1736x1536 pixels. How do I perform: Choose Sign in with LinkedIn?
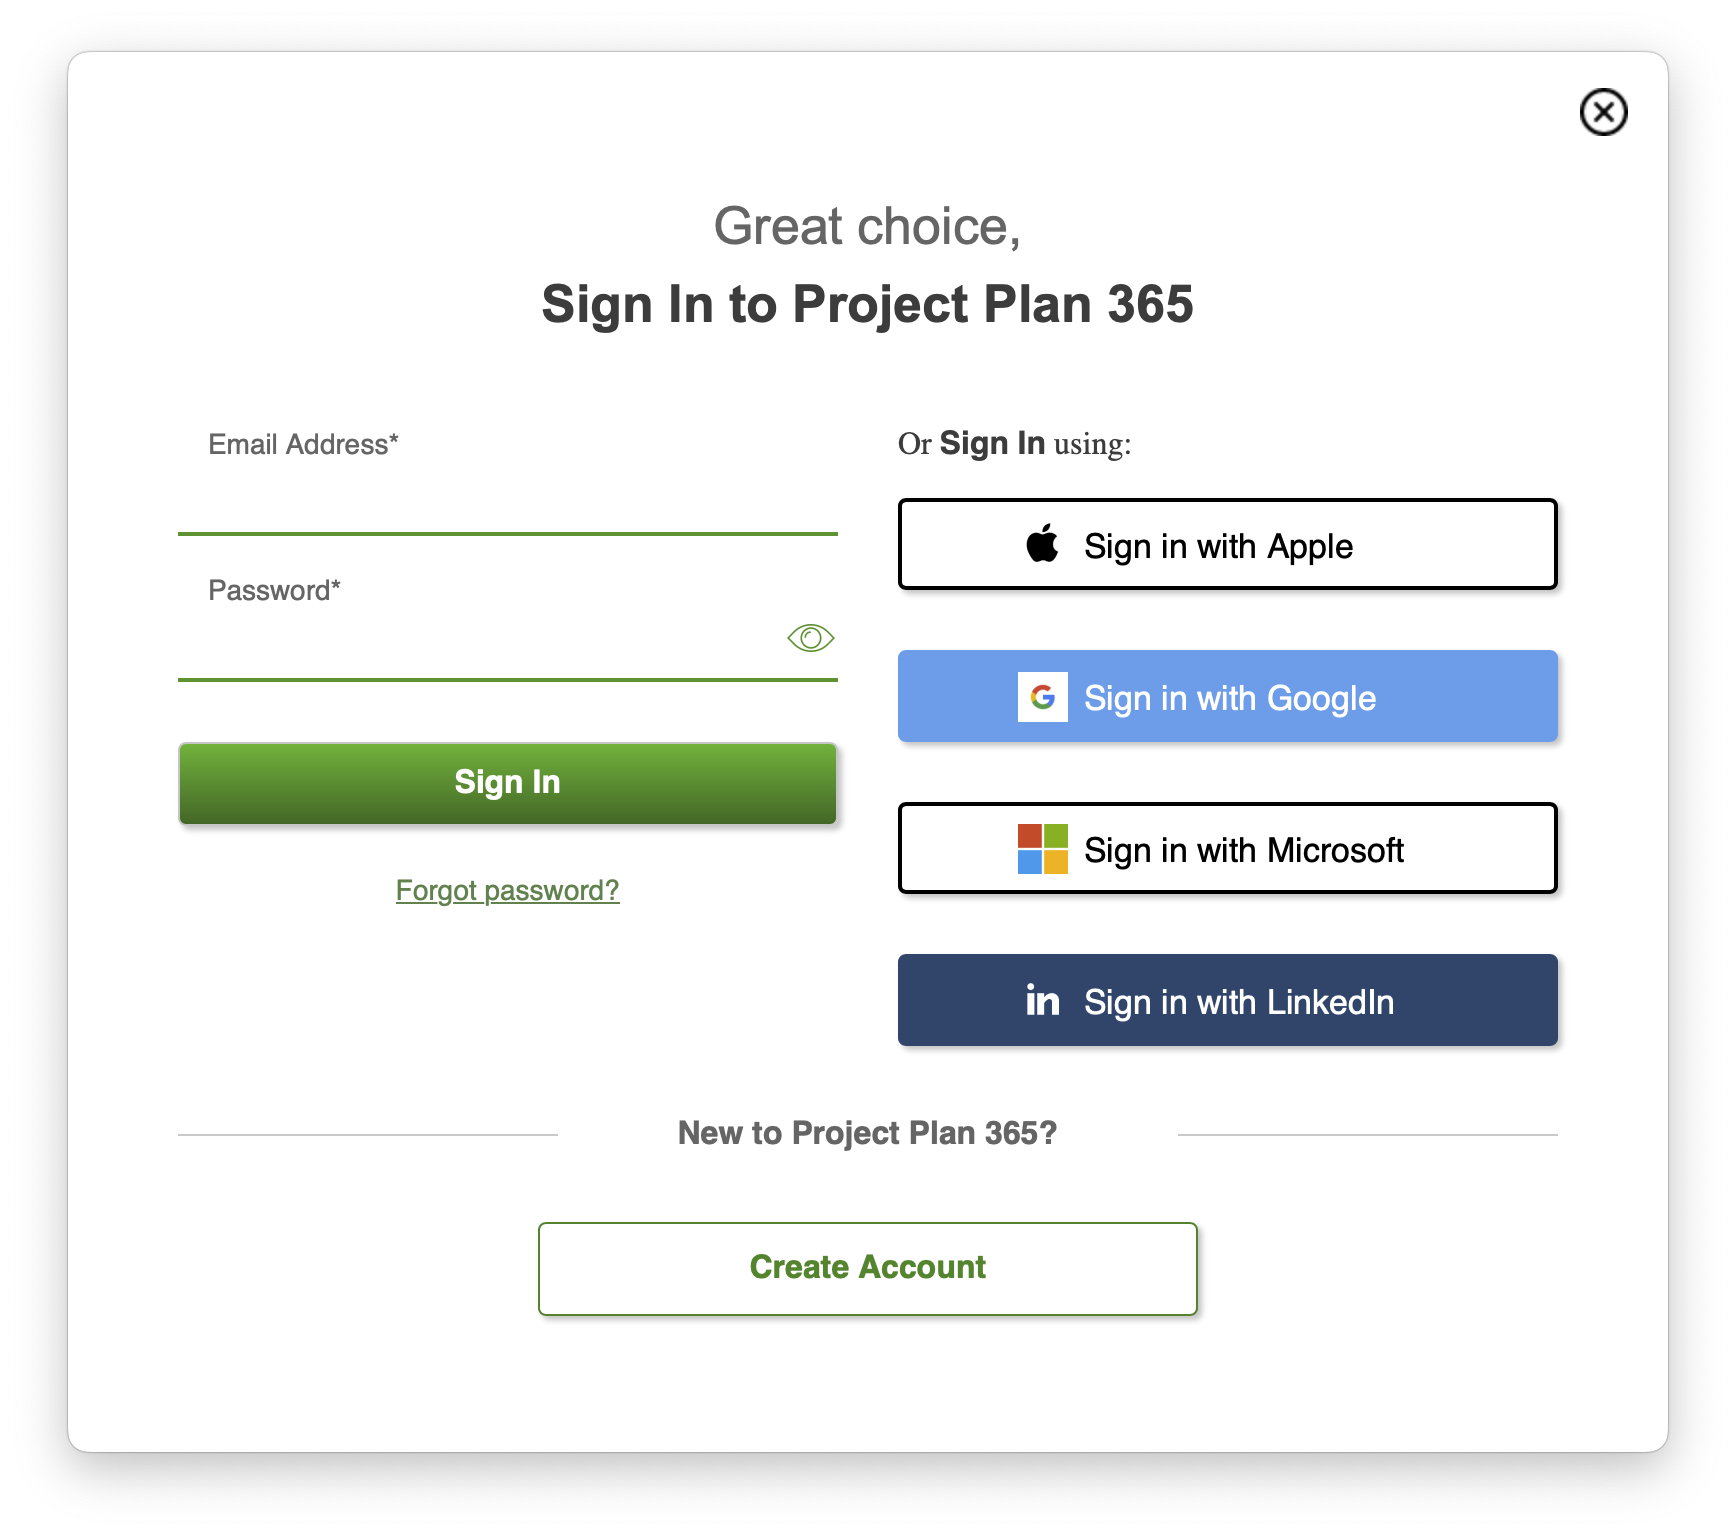pyautogui.click(x=1227, y=1000)
